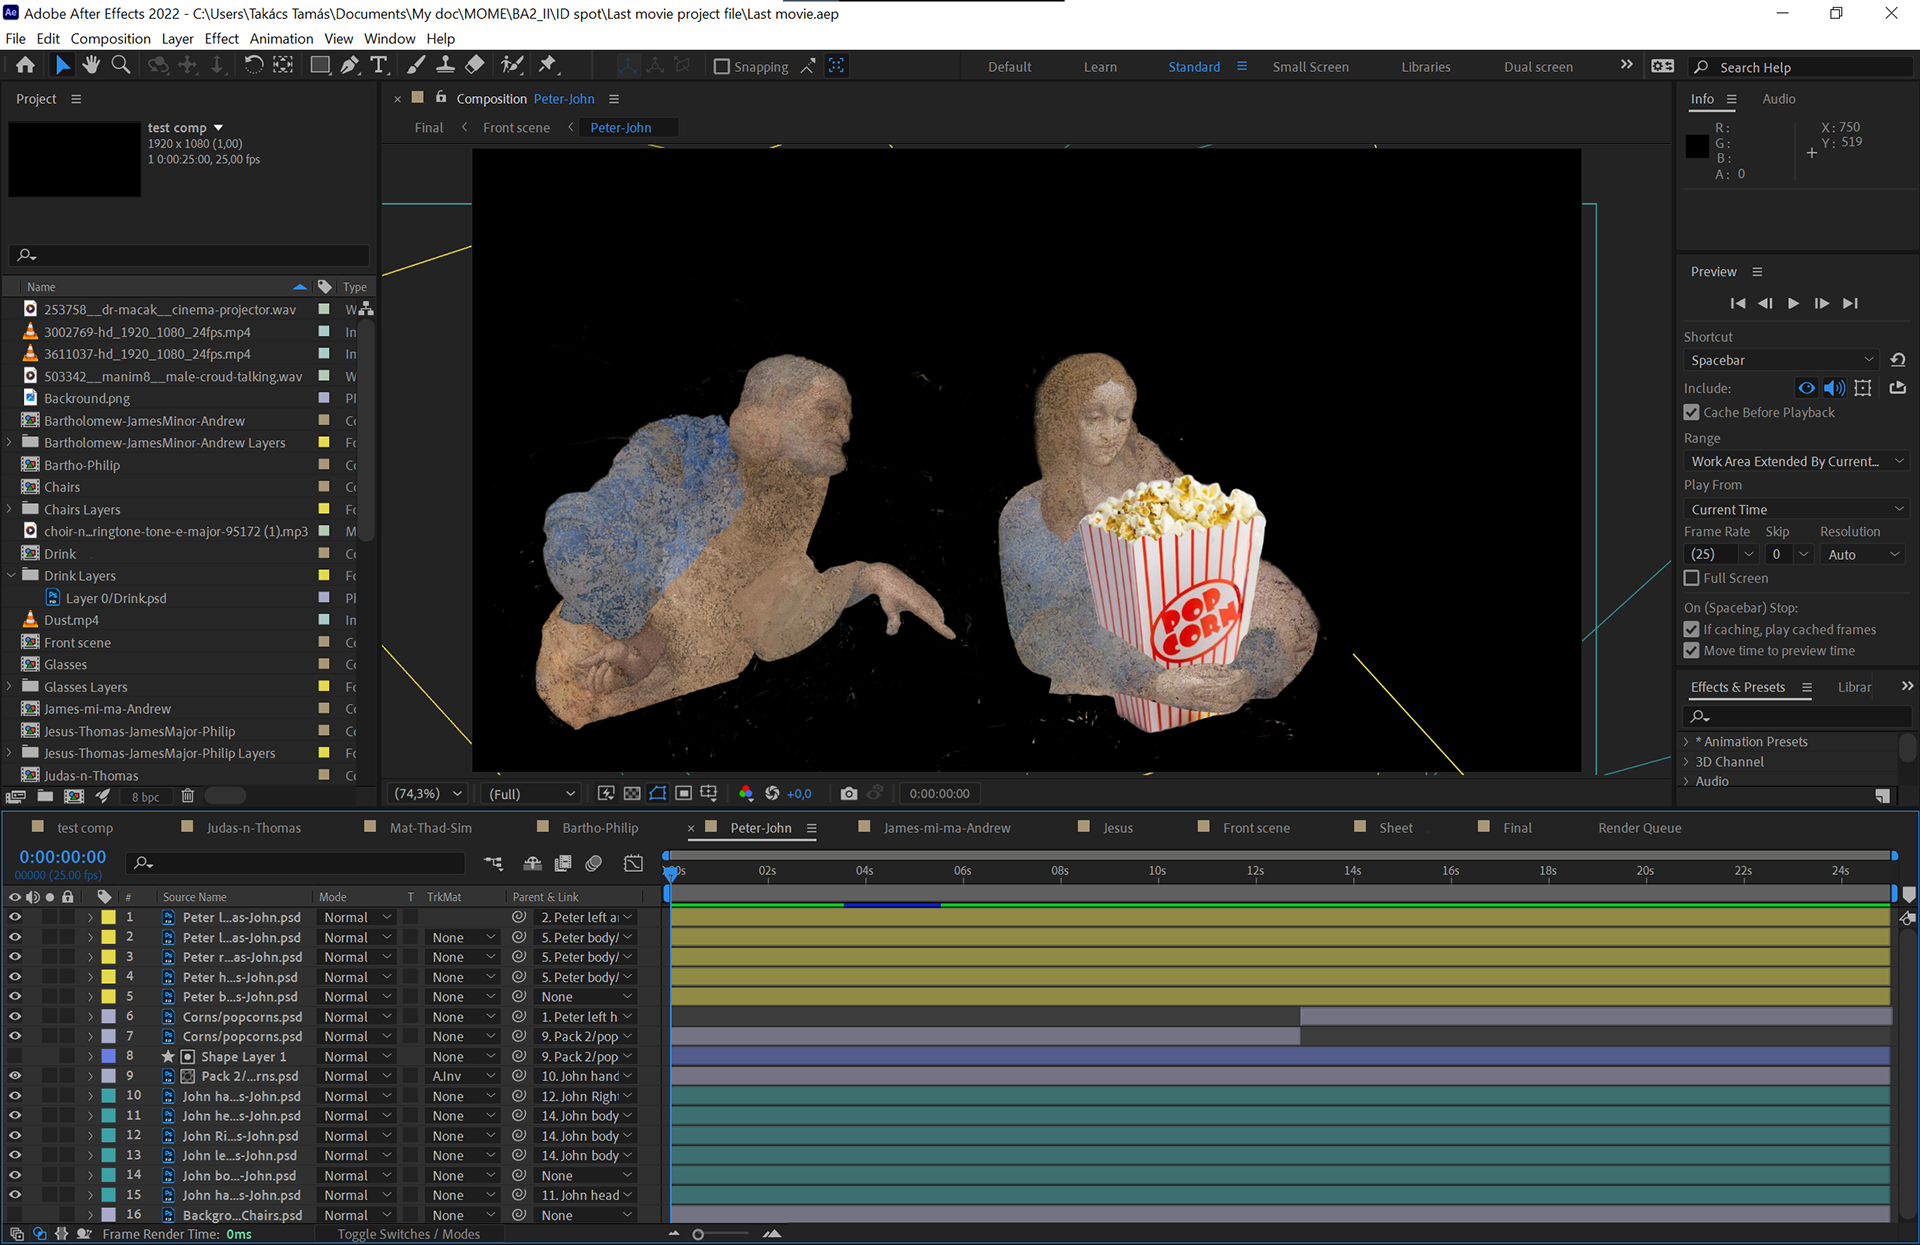Create a new composition icon in Project panel
Screen dimensions: 1920x1245
[x=74, y=796]
